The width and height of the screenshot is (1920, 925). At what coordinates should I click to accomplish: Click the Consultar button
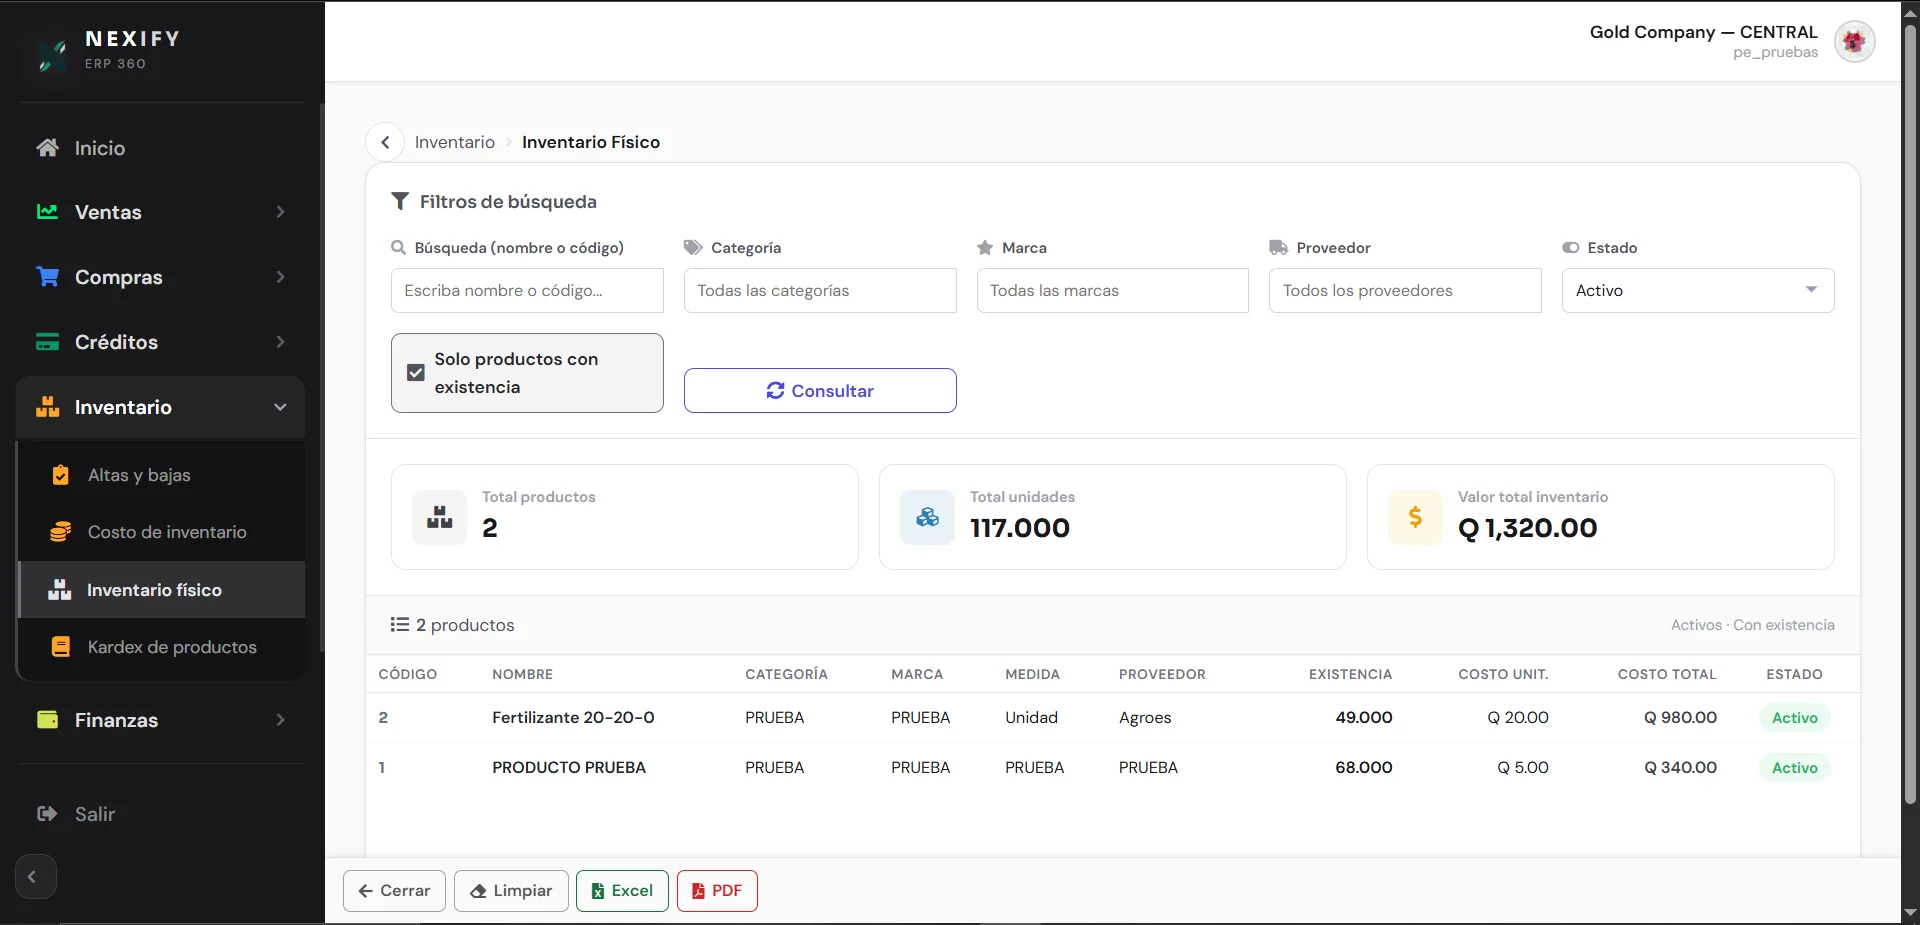pyautogui.click(x=820, y=390)
